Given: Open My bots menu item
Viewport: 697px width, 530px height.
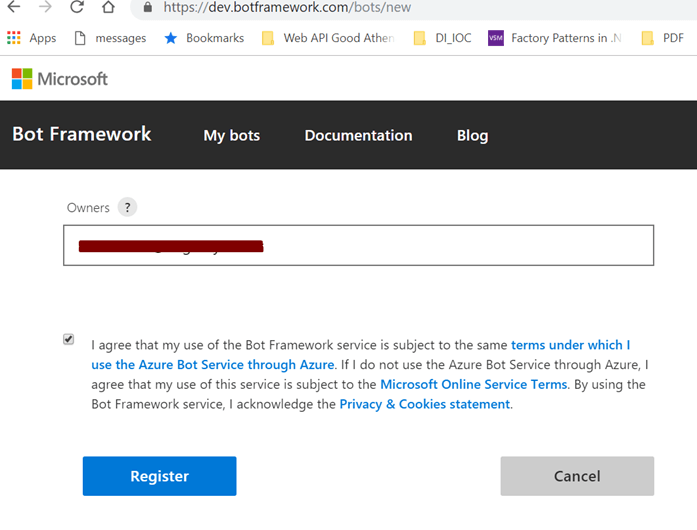Looking at the screenshot, I should [x=232, y=136].
